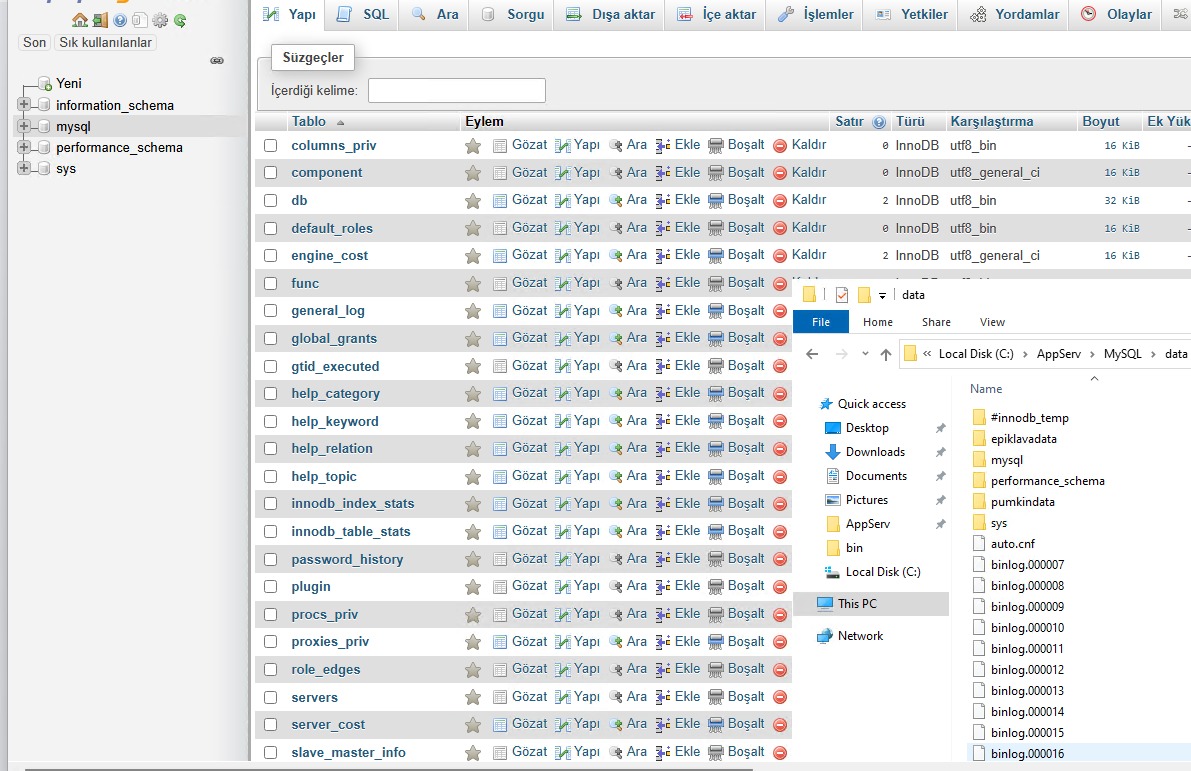Viewport: 1191px width, 771px height.
Task: Open Explorer View ribbon tab
Action: tap(992, 322)
